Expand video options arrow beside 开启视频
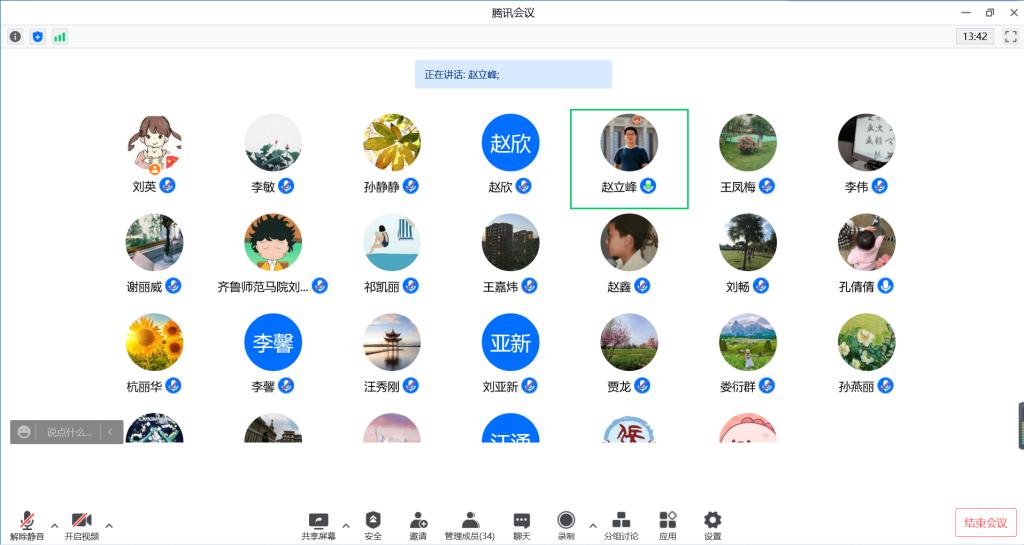Image resolution: width=1024 pixels, height=545 pixels. (x=109, y=525)
